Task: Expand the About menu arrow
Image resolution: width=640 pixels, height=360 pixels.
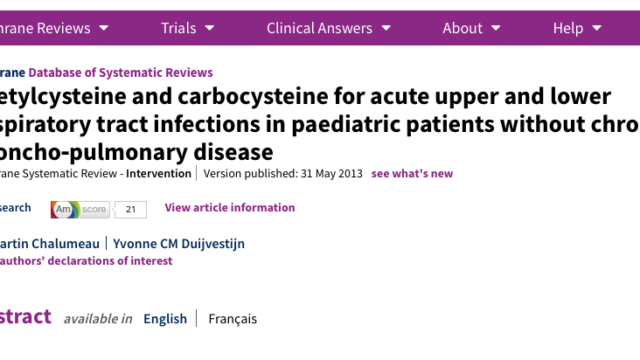Action: click(496, 28)
